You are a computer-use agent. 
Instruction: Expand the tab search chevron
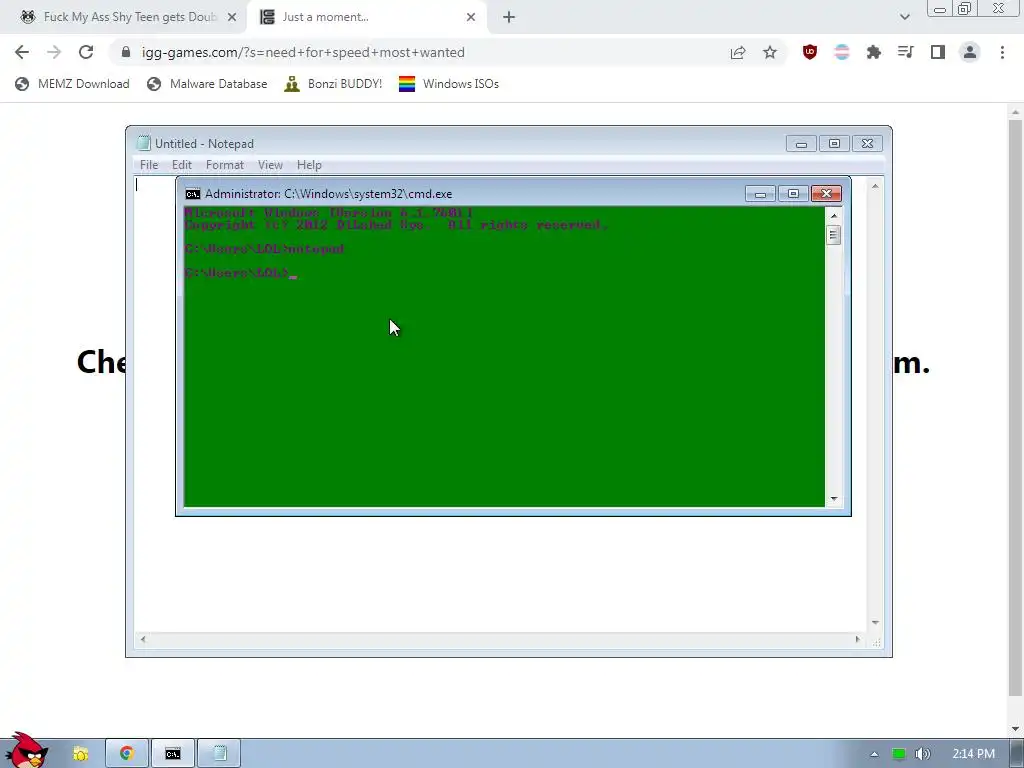tap(904, 17)
